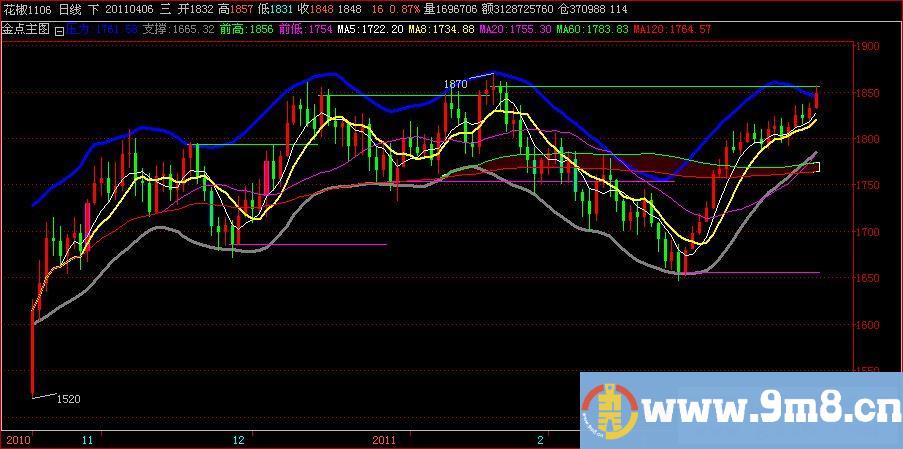Click the 2010 marker on date axis
The height and width of the screenshot is (449, 903).
pyautogui.click(x=17, y=439)
